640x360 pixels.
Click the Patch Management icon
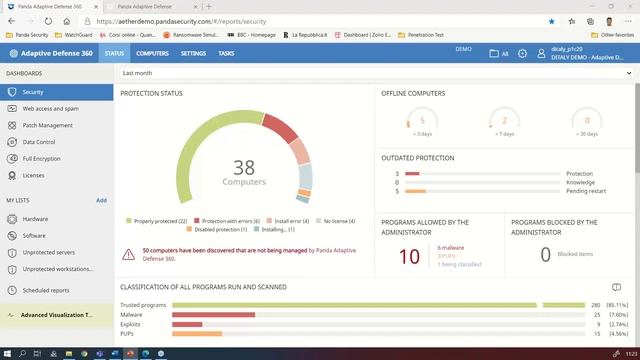12,125
